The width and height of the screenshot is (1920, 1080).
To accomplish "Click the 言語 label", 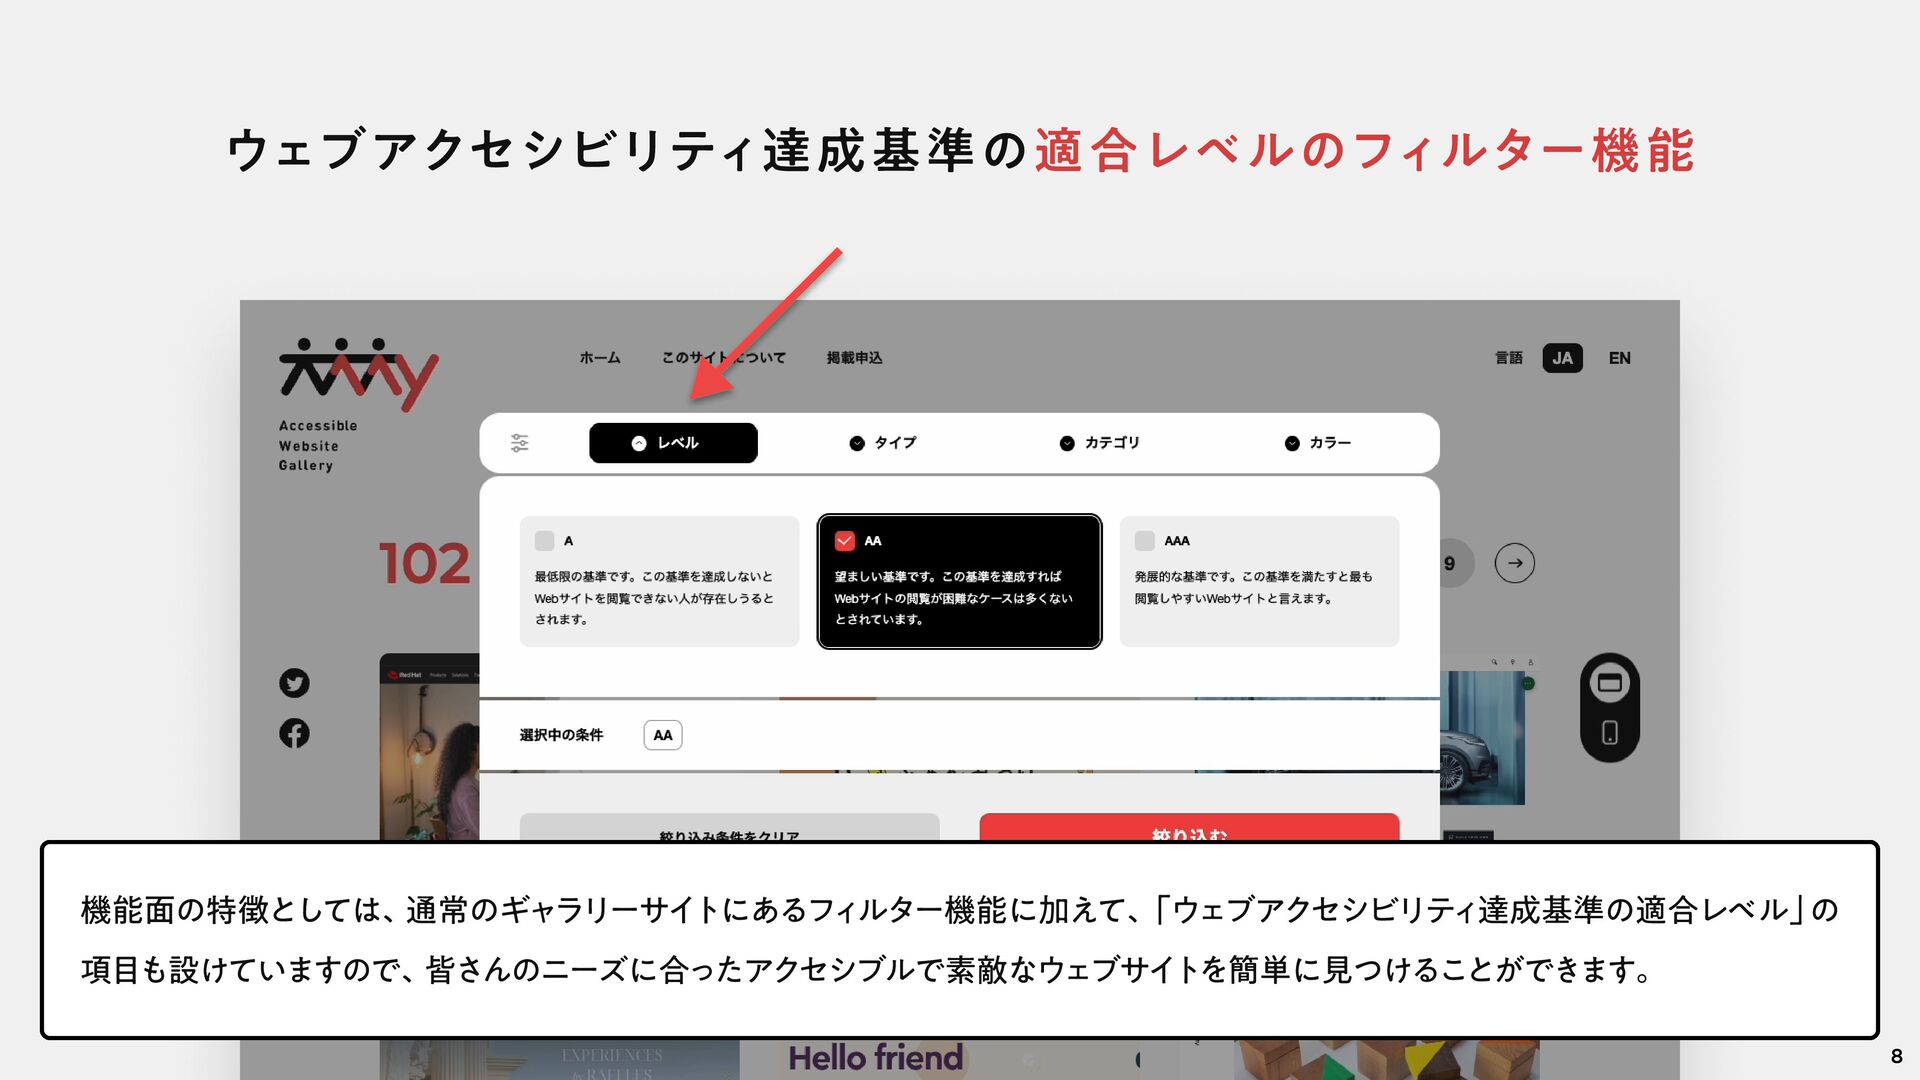I will [x=1509, y=358].
